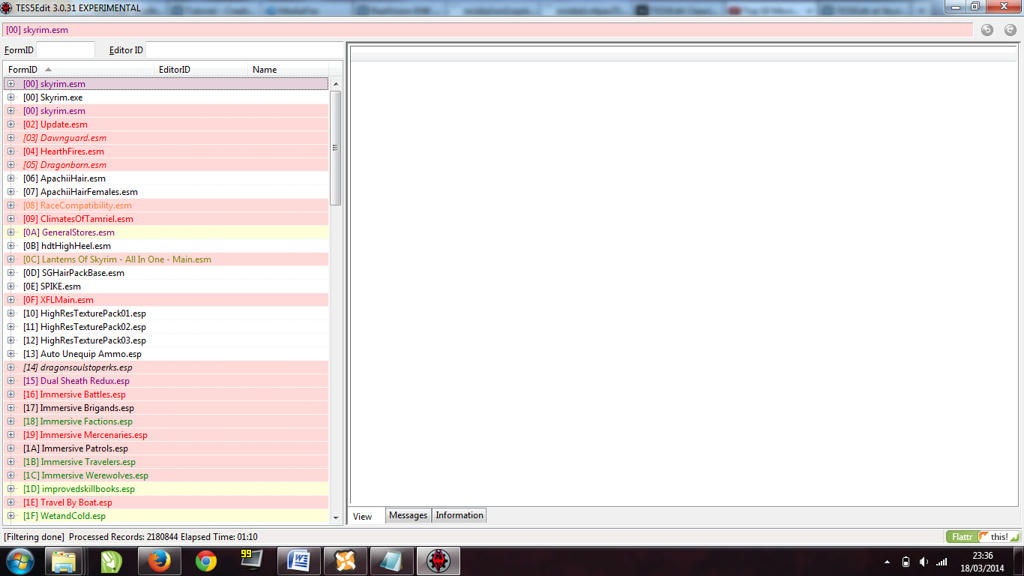The image size is (1024, 576).
Task: Switch to the Information tab
Action: [x=460, y=515]
